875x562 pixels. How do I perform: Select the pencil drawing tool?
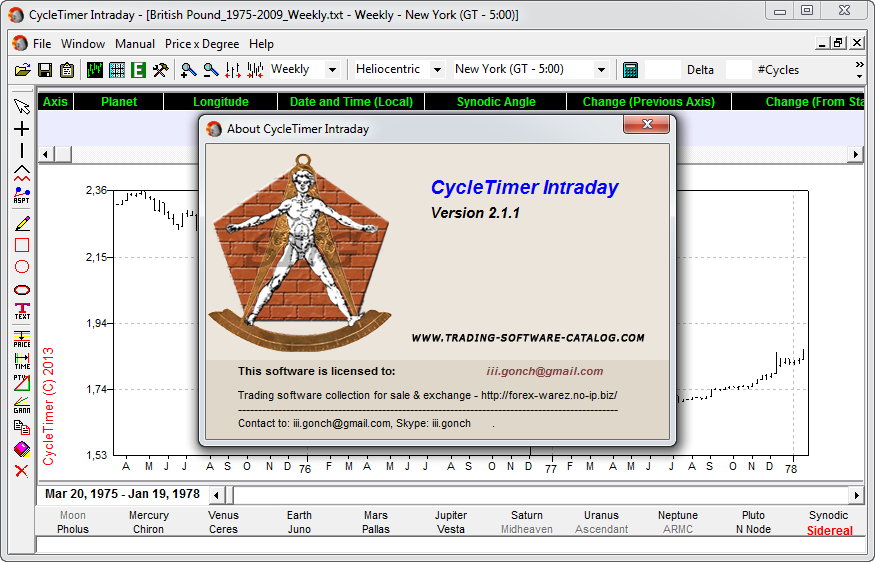(22, 223)
